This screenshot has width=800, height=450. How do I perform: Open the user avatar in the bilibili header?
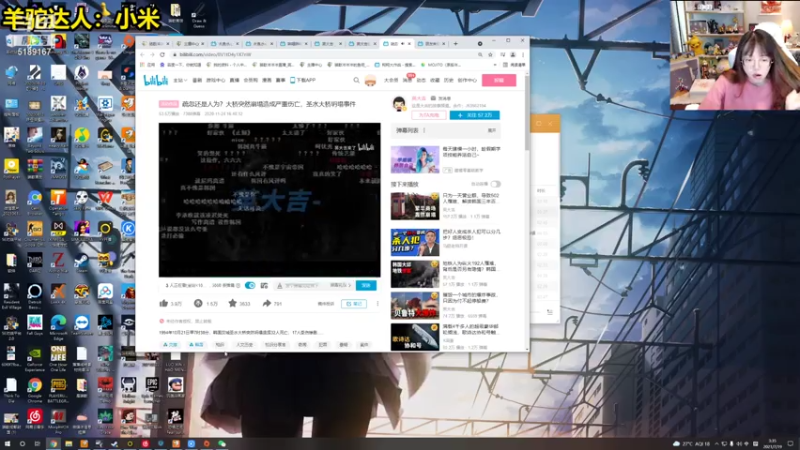[x=370, y=80]
